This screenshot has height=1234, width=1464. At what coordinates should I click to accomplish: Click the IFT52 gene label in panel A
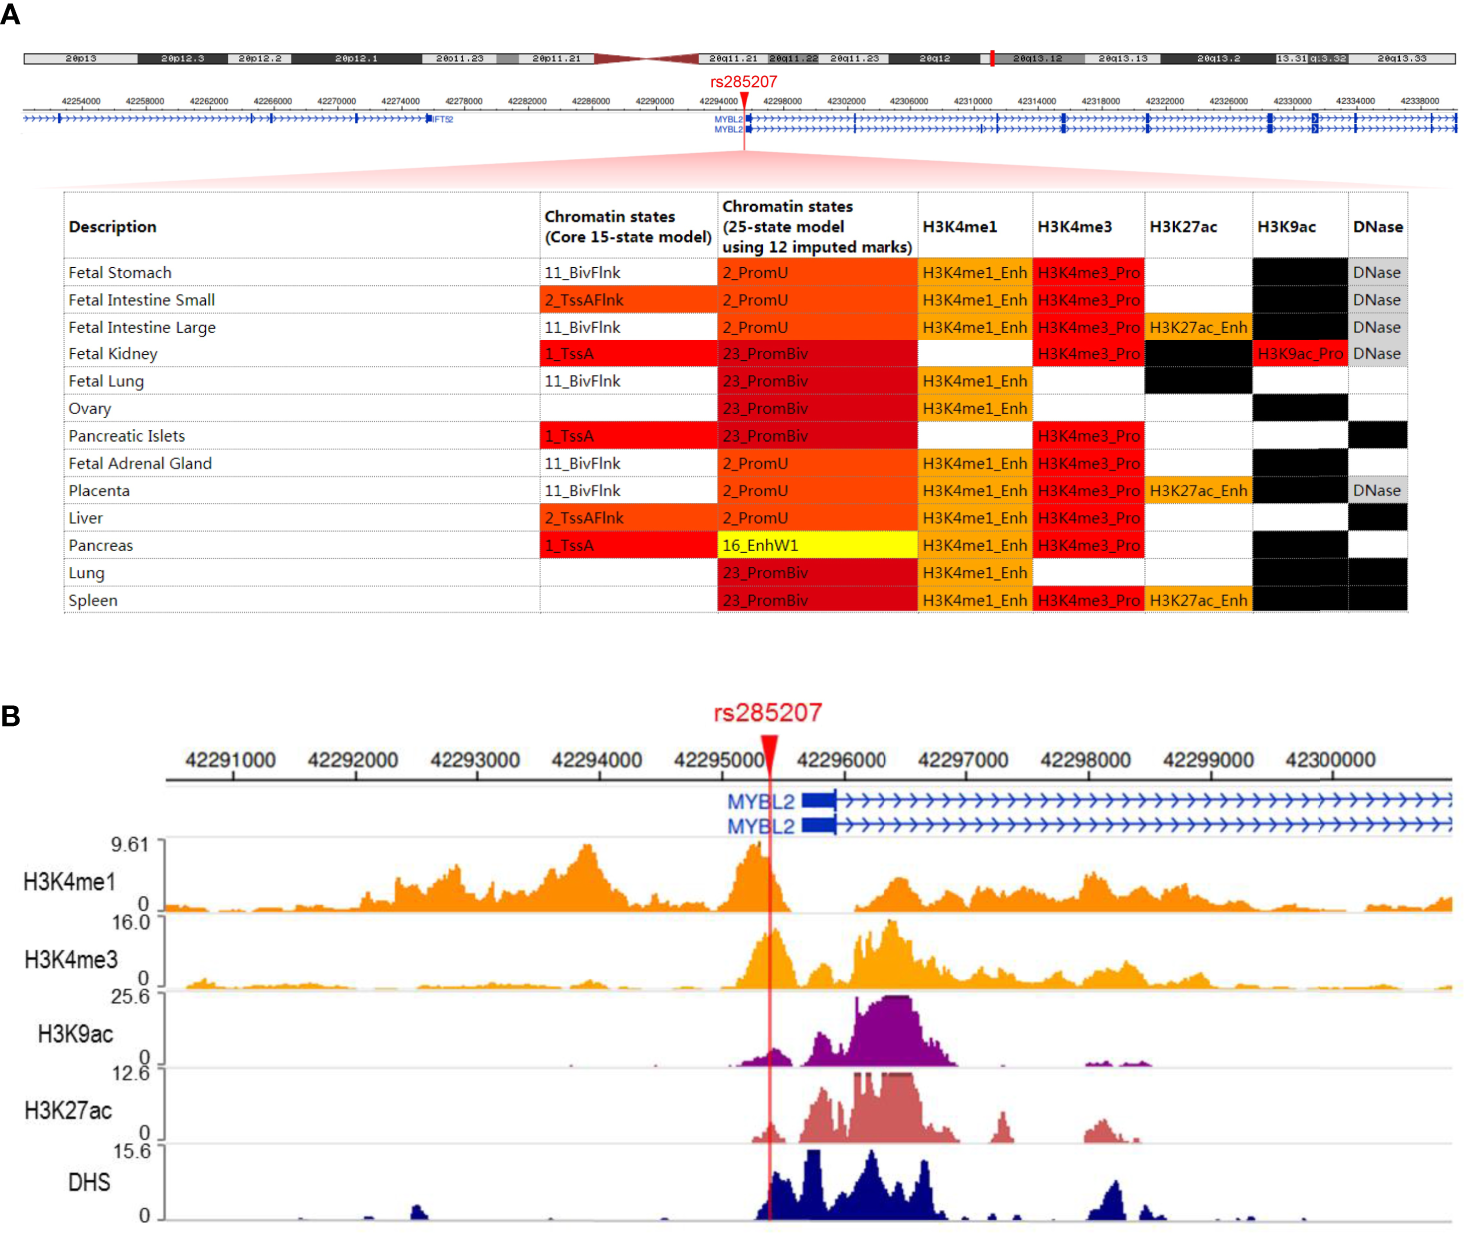click(x=443, y=119)
